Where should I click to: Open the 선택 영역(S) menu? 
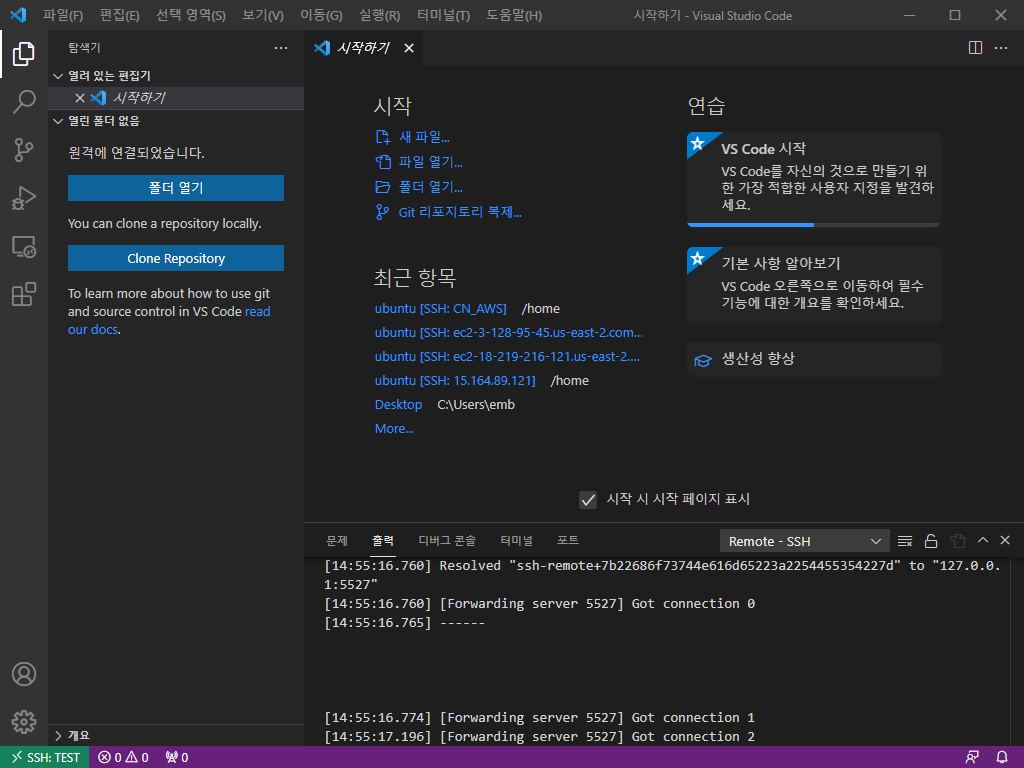191,15
